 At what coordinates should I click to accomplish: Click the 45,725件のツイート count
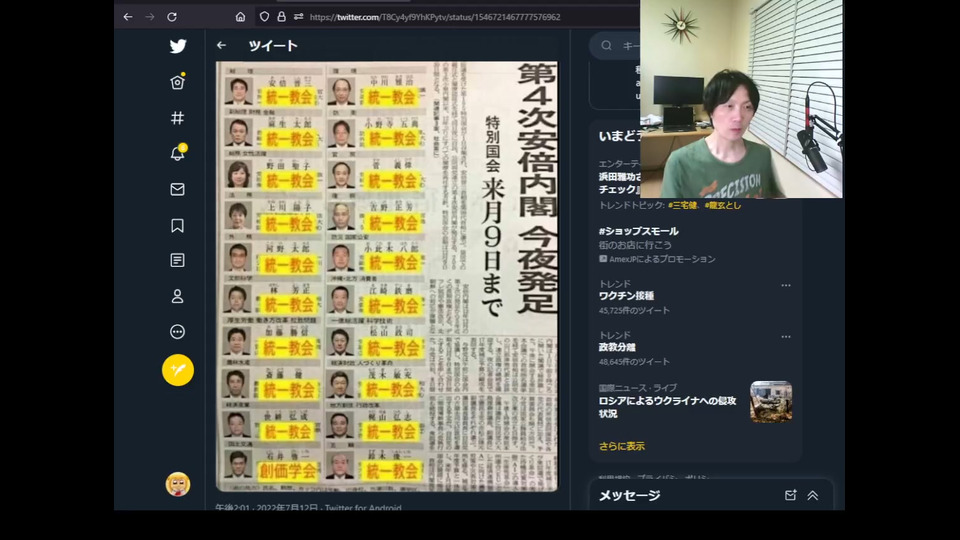coord(634,310)
